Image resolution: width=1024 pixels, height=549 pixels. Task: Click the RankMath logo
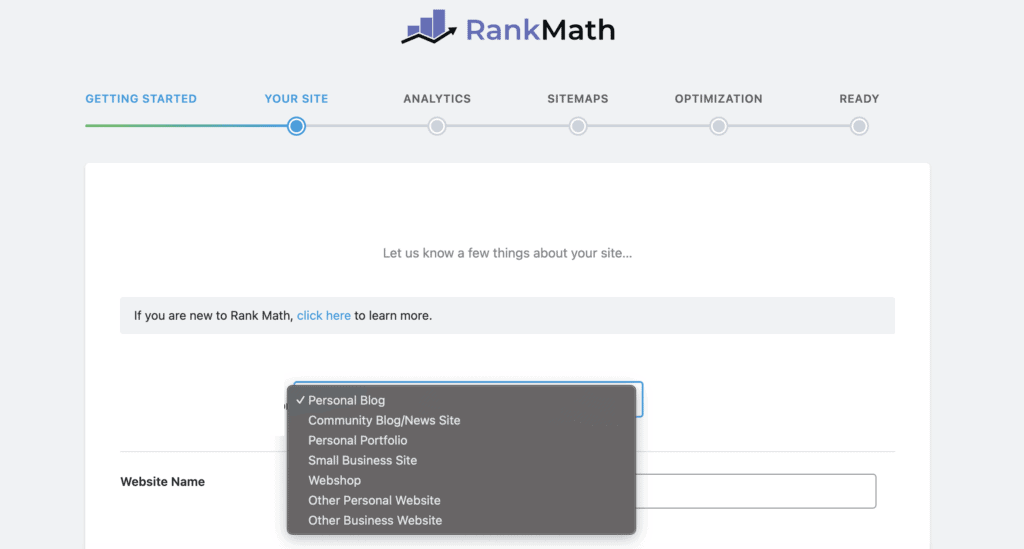[508, 28]
